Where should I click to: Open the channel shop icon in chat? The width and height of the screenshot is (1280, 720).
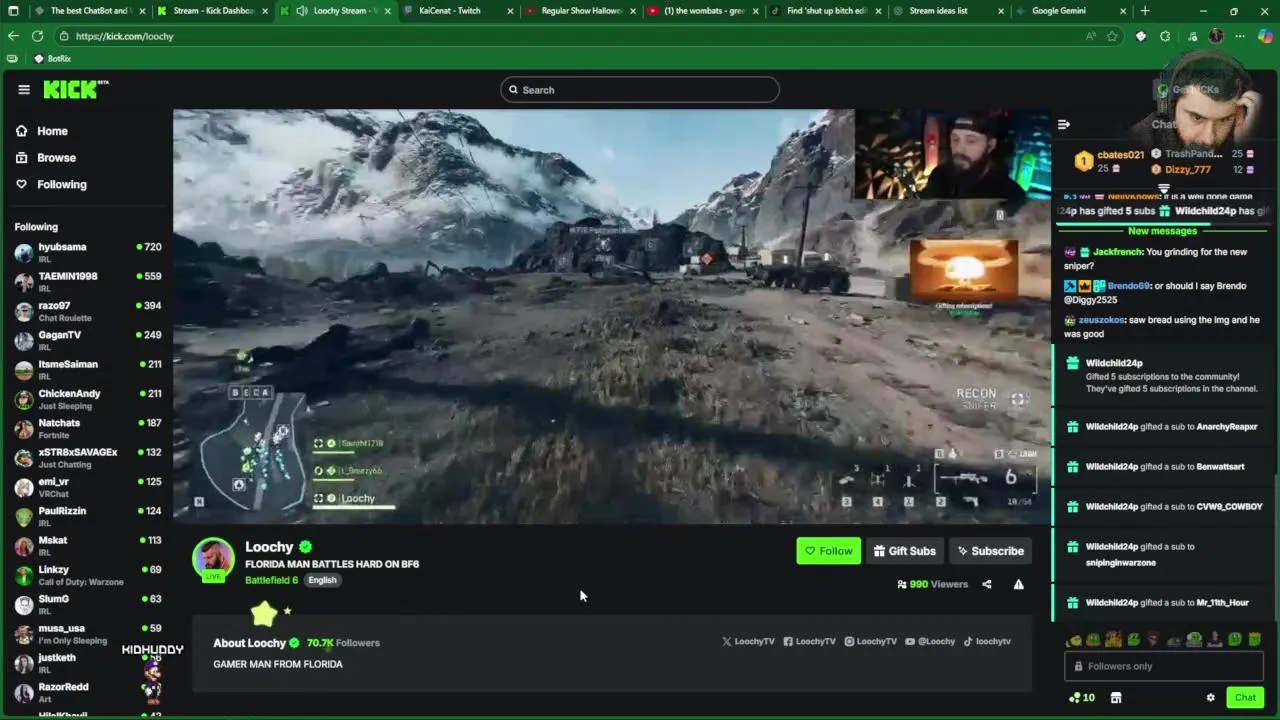(1116, 698)
